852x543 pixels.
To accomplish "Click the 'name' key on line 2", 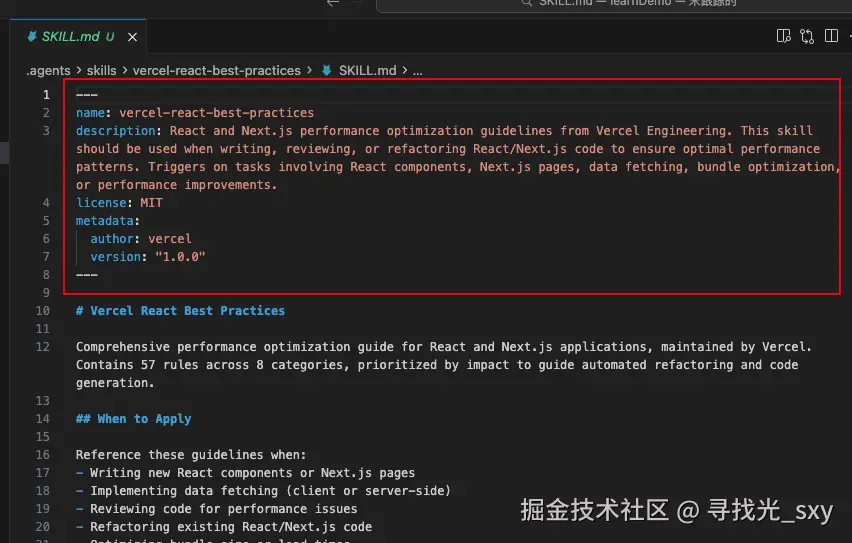I will [x=90, y=113].
